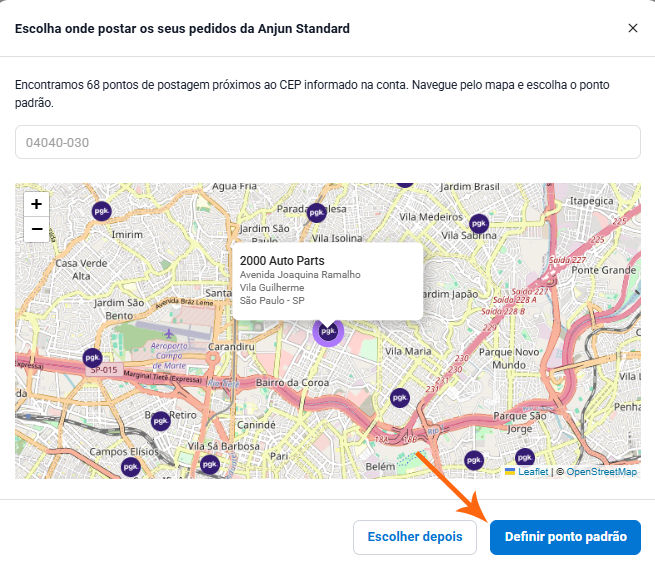Click pgk marker south of Vila Maria

click(399, 397)
